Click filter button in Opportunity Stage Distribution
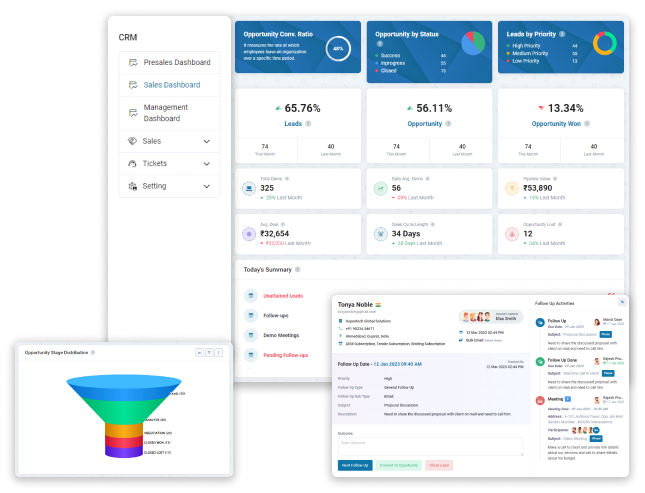The width and height of the screenshot is (645, 493). coord(209,353)
